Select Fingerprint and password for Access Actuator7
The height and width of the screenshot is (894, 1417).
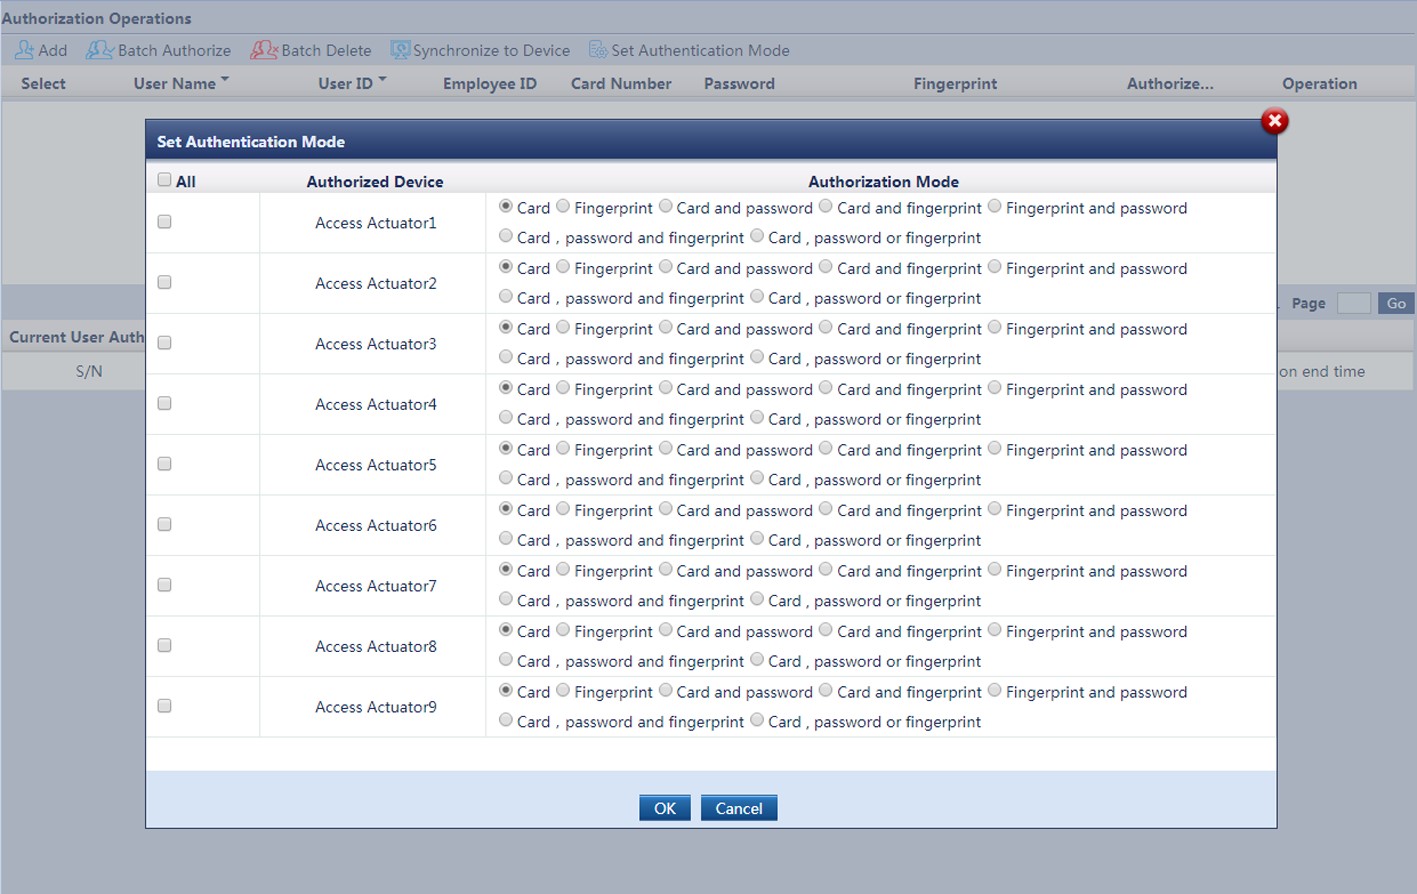click(994, 569)
